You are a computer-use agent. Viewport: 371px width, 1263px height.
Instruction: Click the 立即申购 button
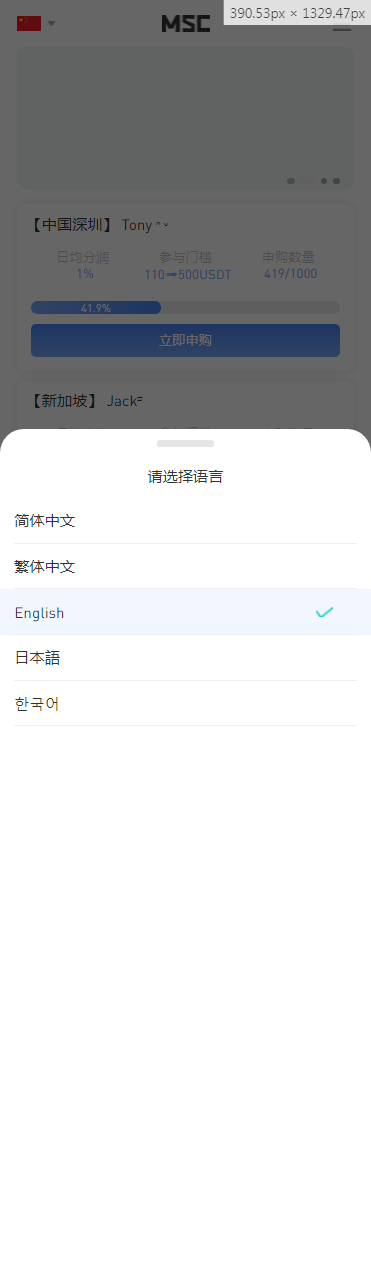pos(185,340)
